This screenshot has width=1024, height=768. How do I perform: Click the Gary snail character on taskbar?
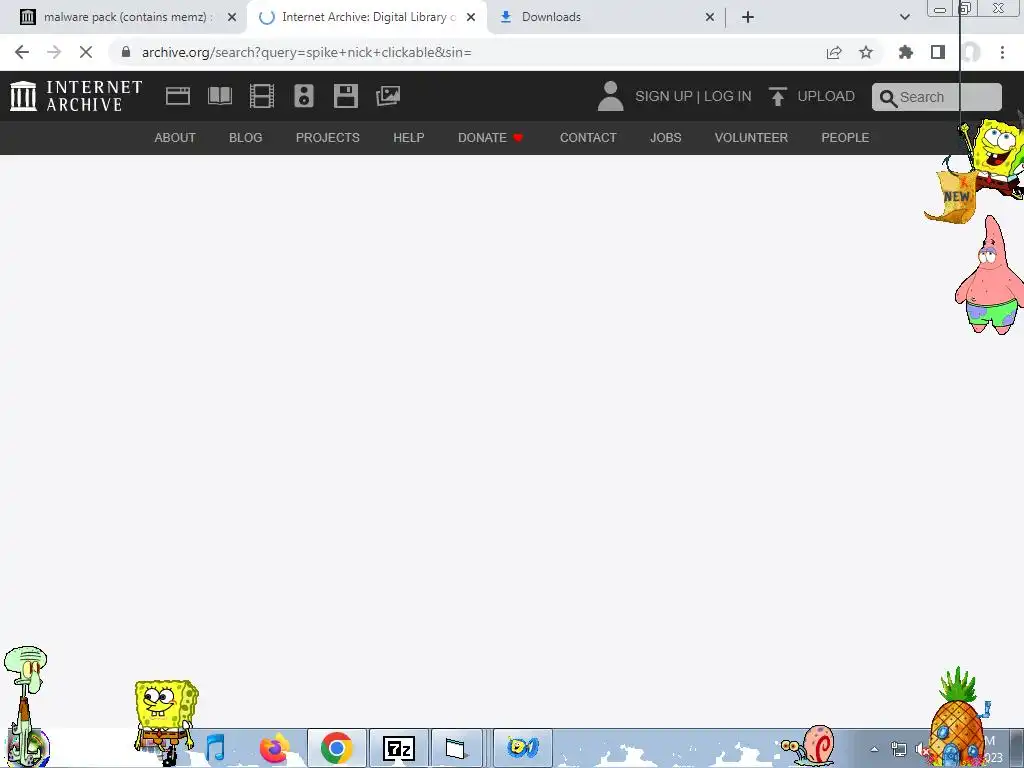(808, 746)
